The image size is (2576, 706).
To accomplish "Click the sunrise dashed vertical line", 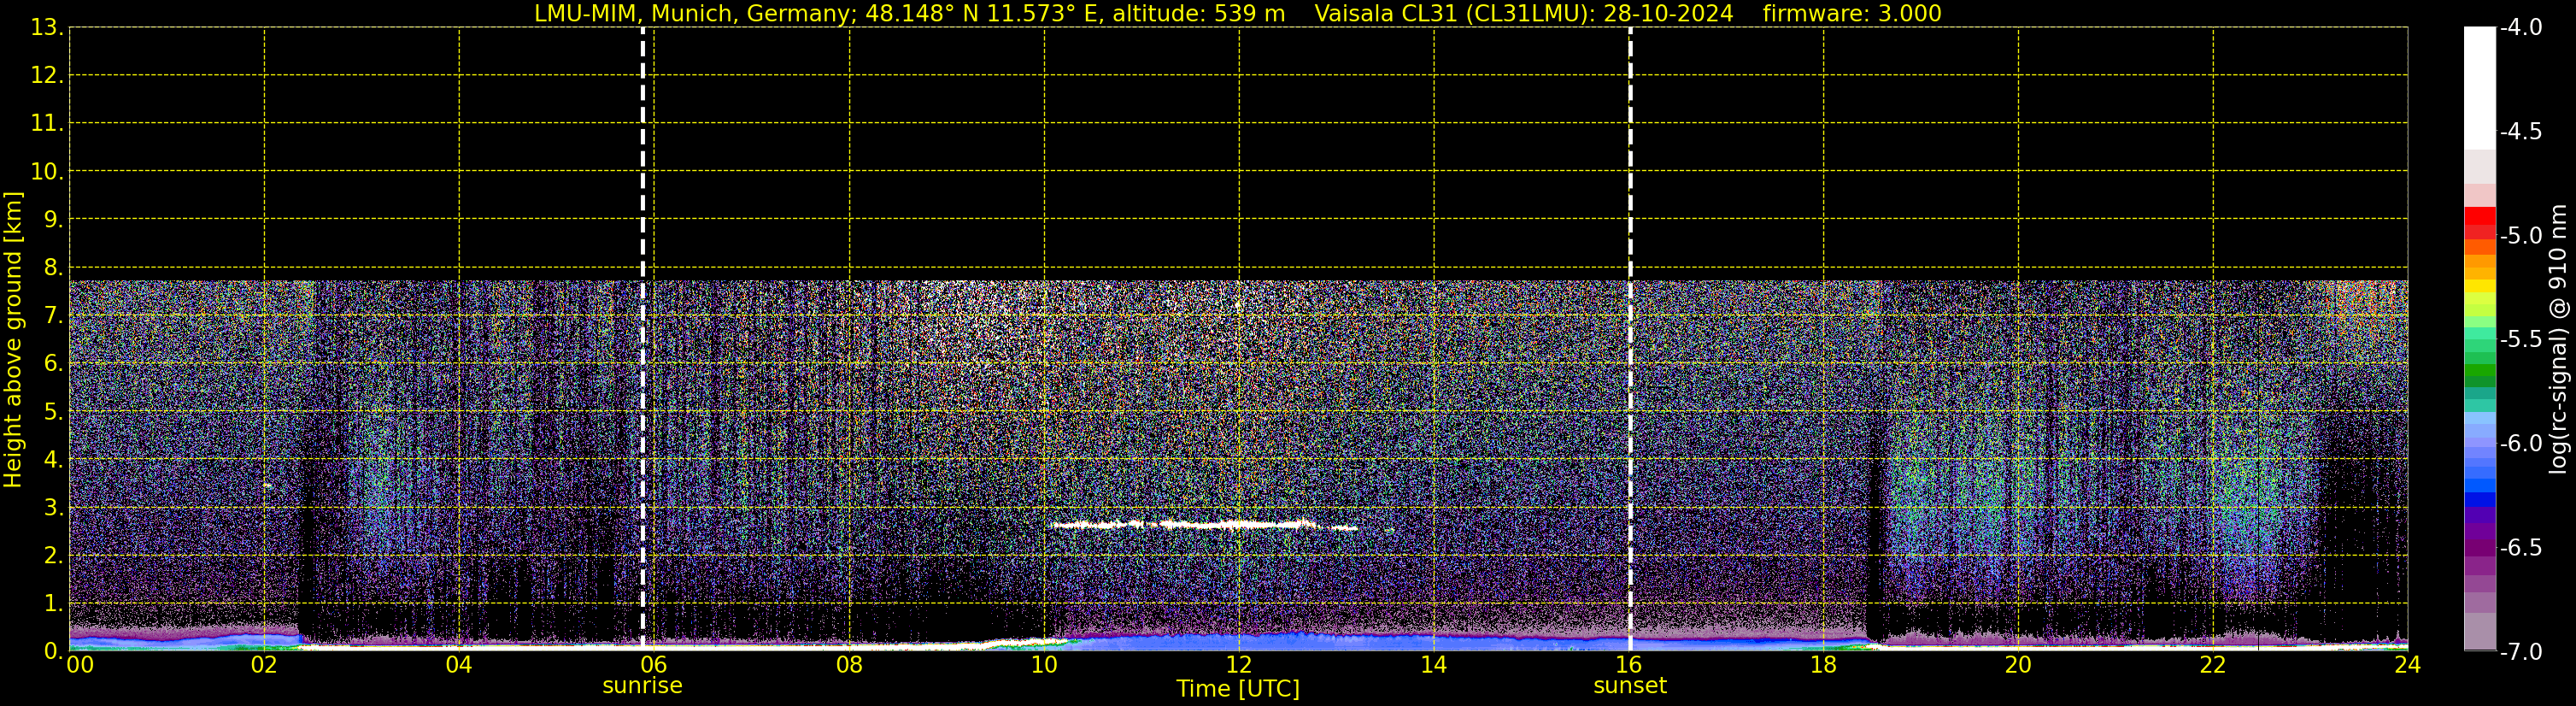I will pyautogui.click(x=642, y=338).
